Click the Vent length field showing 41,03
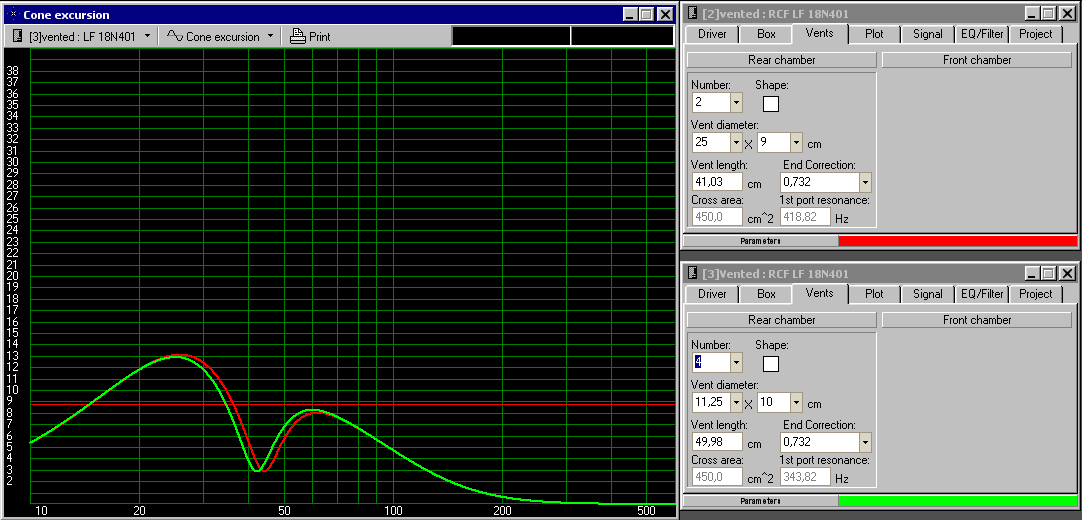The height and width of the screenshot is (520, 1082). coord(717,182)
